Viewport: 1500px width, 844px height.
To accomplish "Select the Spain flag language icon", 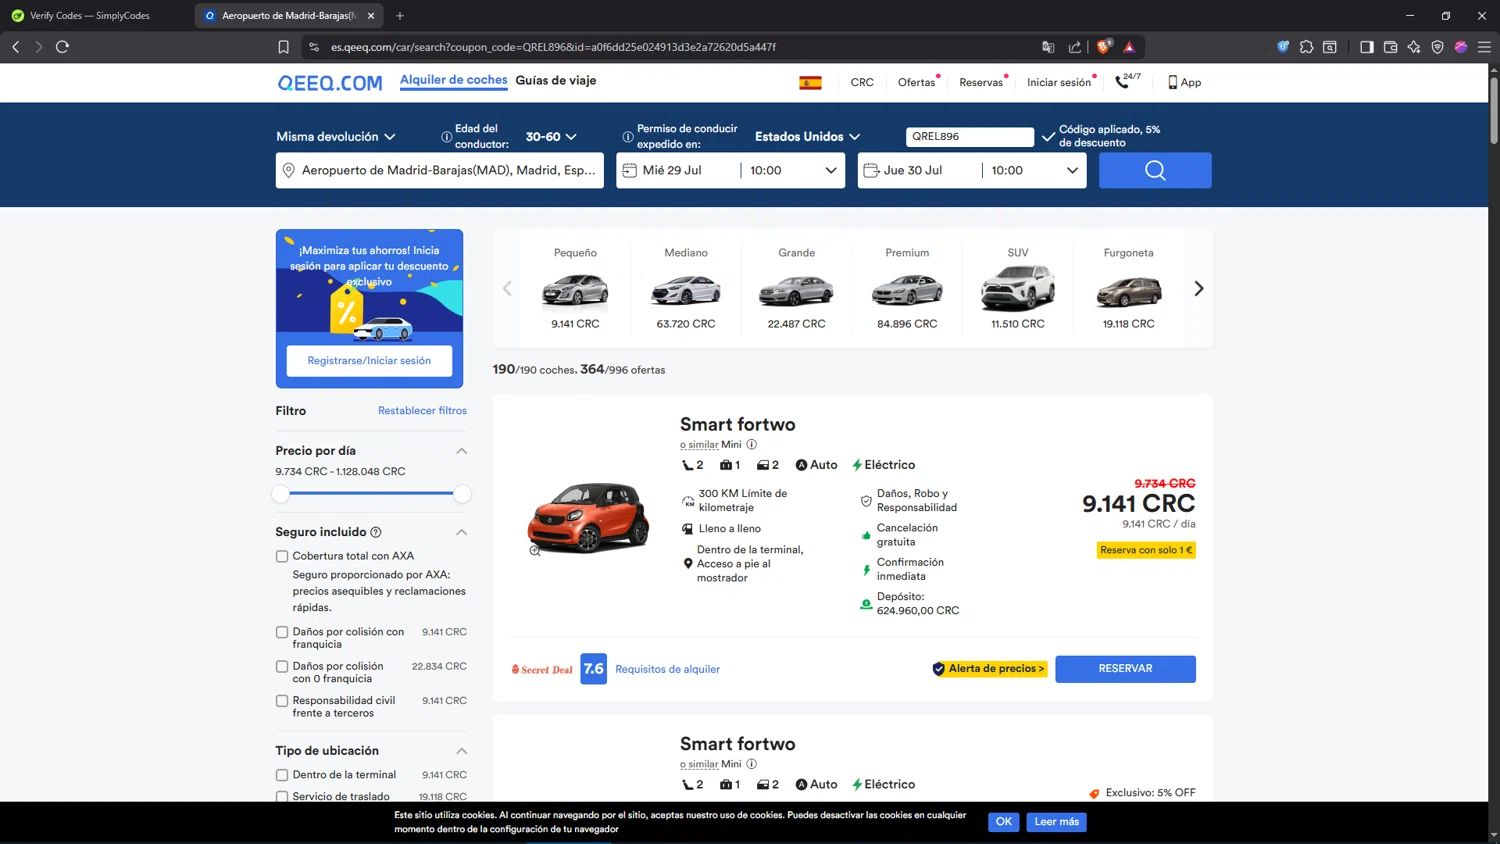I will [810, 83].
